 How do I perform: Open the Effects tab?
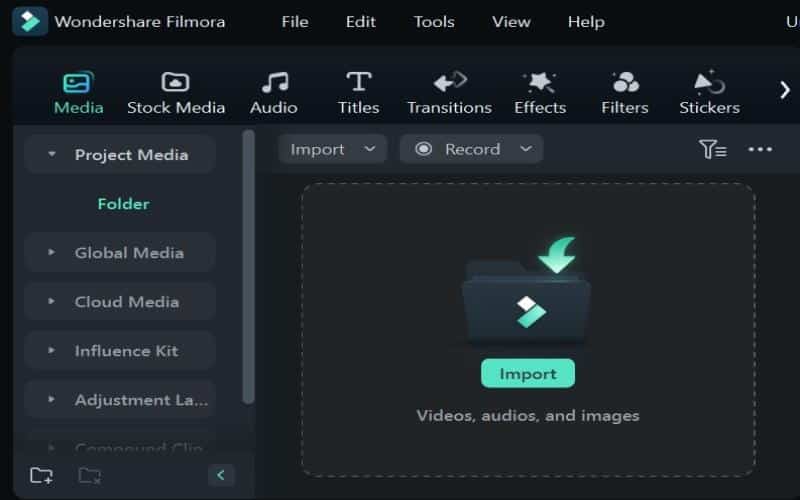click(540, 93)
